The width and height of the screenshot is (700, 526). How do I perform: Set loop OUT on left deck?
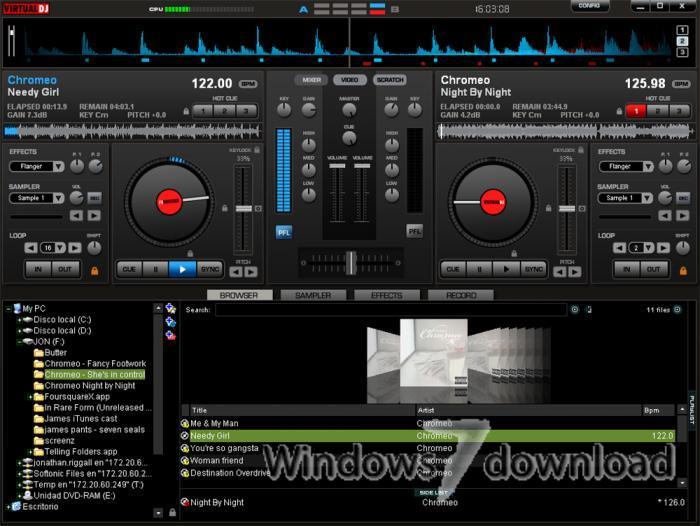(65, 269)
